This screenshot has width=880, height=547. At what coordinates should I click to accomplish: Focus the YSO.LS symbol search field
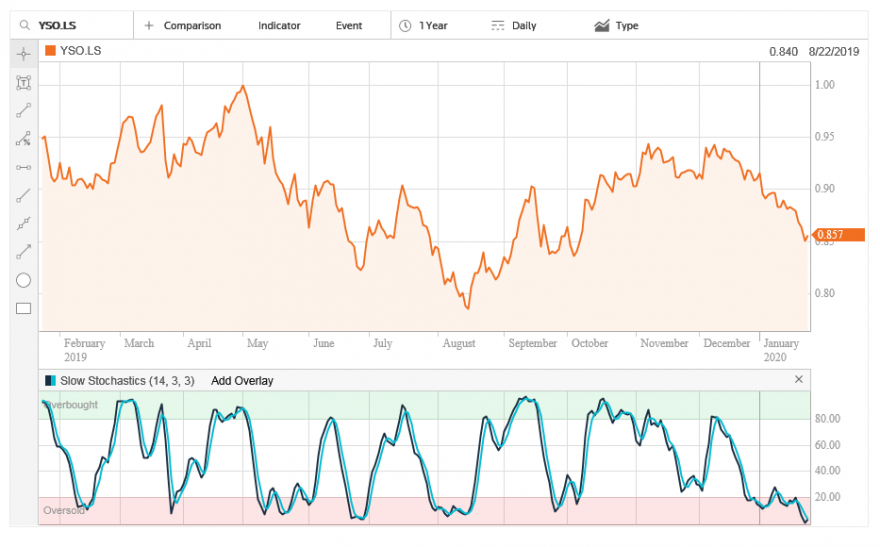(x=72, y=26)
